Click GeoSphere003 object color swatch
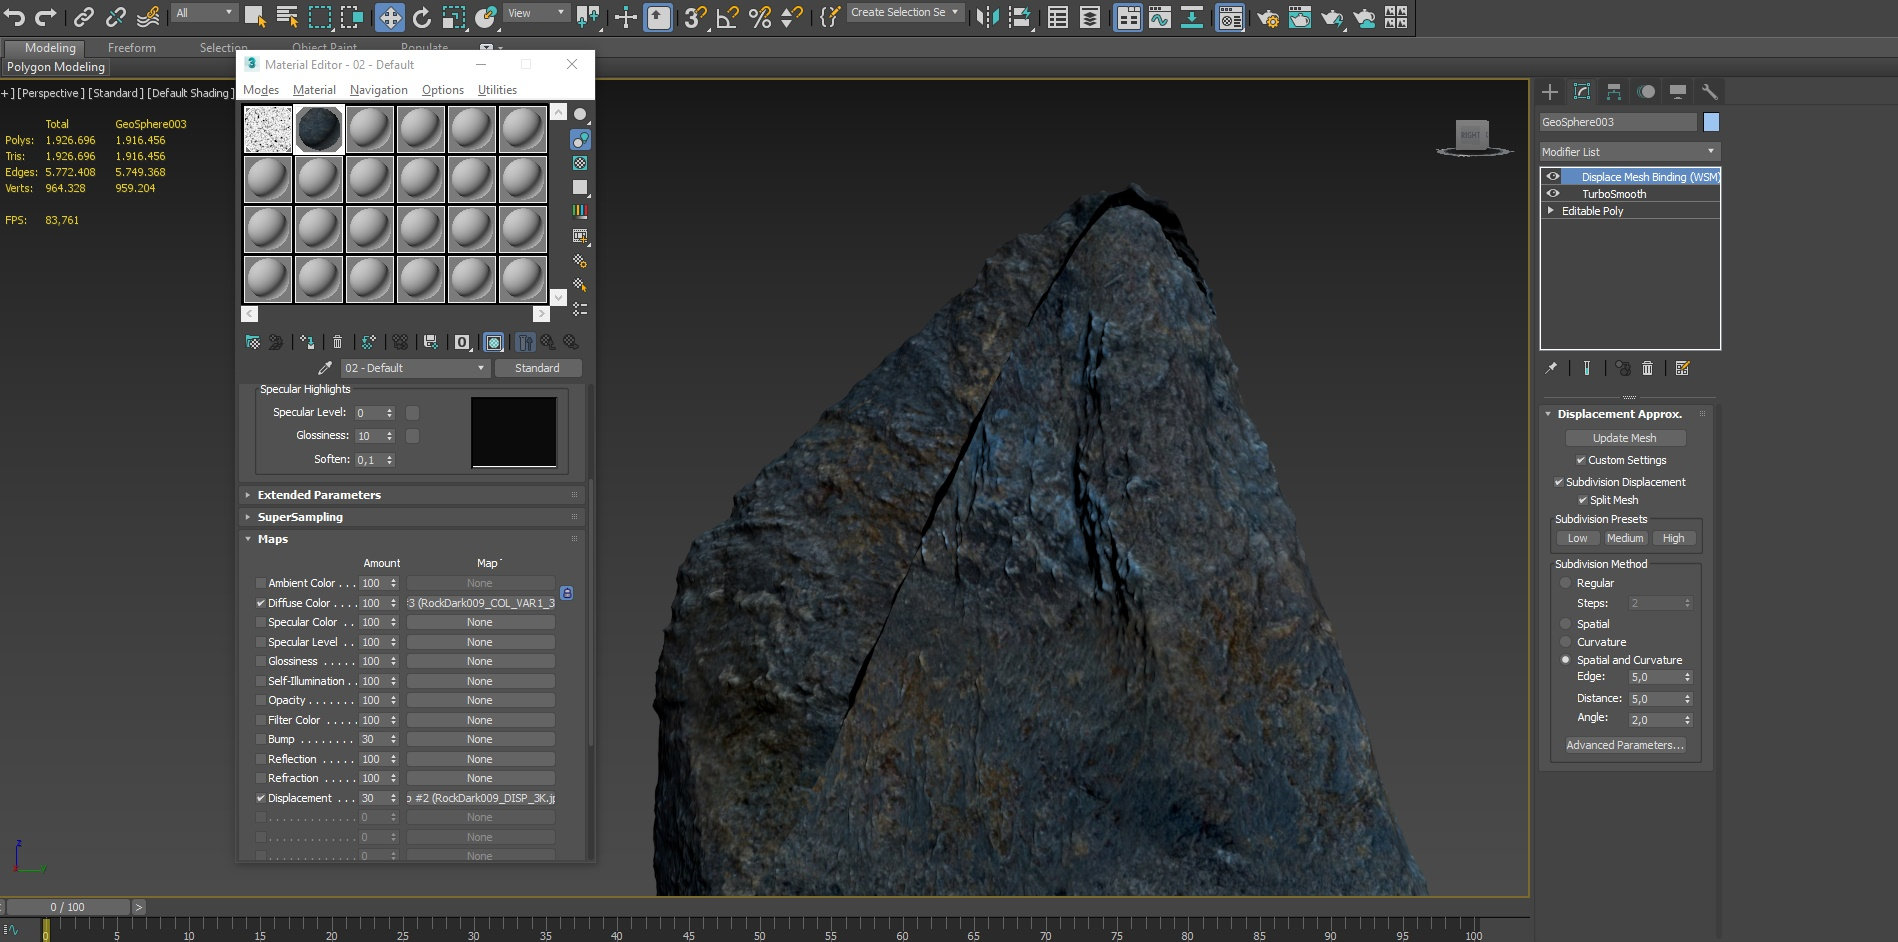The width and height of the screenshot is (1898, 942). point(1711,122)
